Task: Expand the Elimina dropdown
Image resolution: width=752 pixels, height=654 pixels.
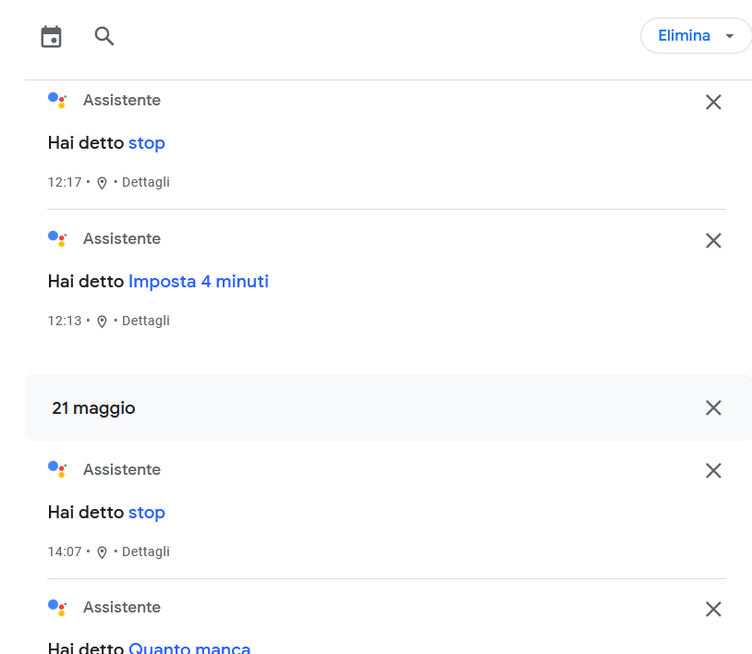Action: (695, 35)
